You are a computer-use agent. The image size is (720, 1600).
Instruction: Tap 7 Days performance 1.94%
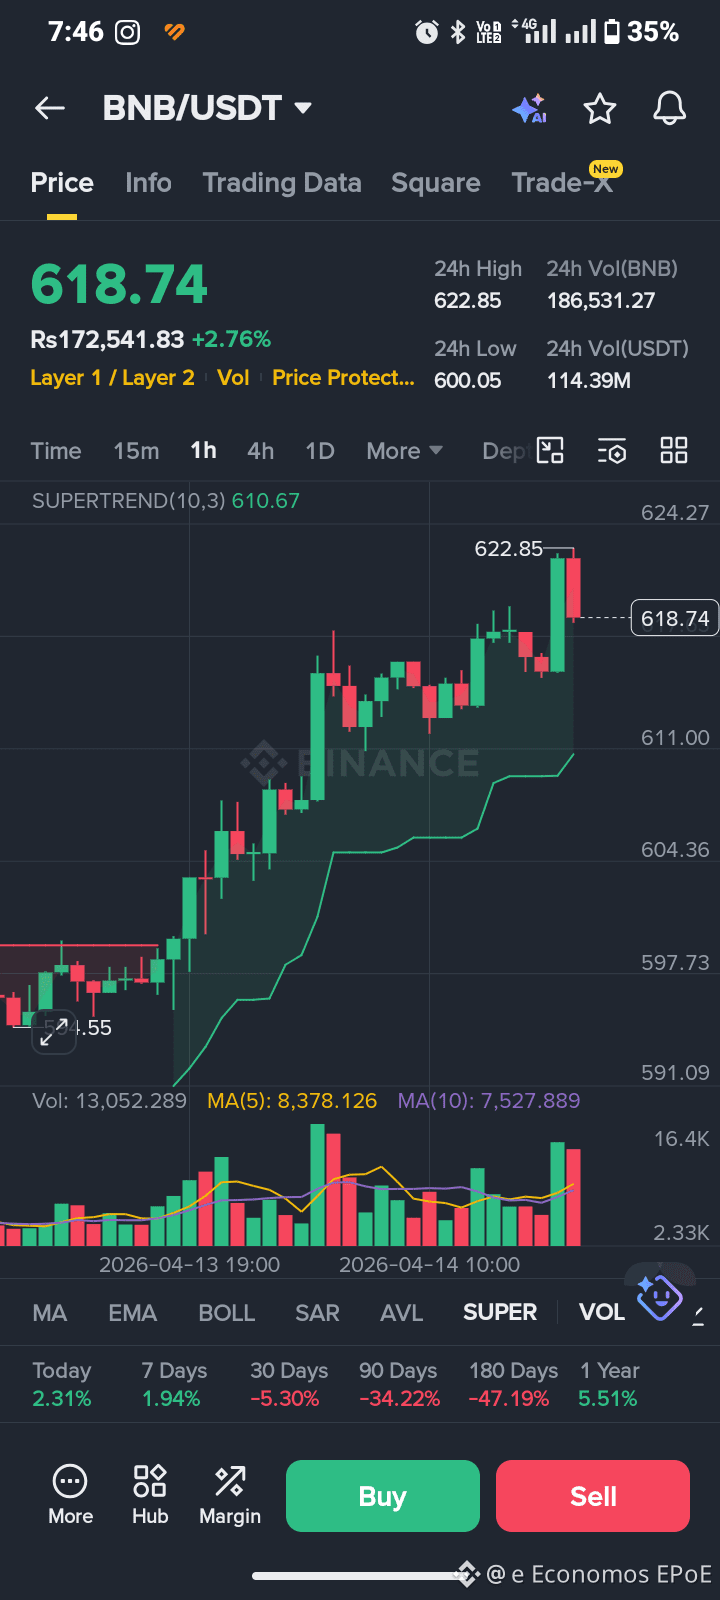coord(174,1385)
